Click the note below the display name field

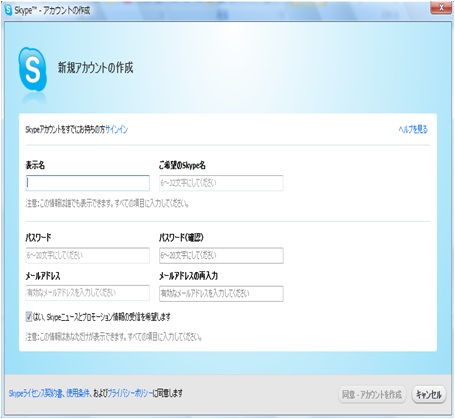(x=107, y=203)
